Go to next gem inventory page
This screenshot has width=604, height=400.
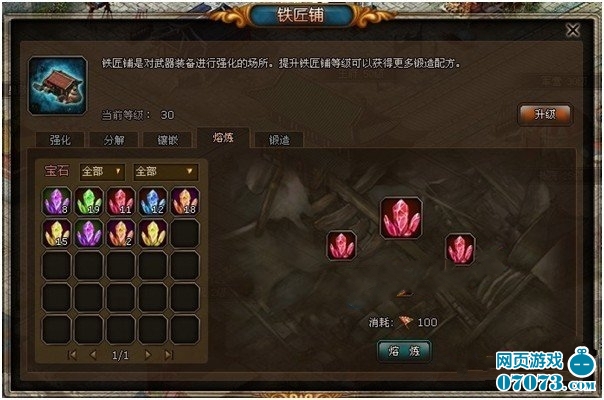pyautogui.click(x=148, y=355)
